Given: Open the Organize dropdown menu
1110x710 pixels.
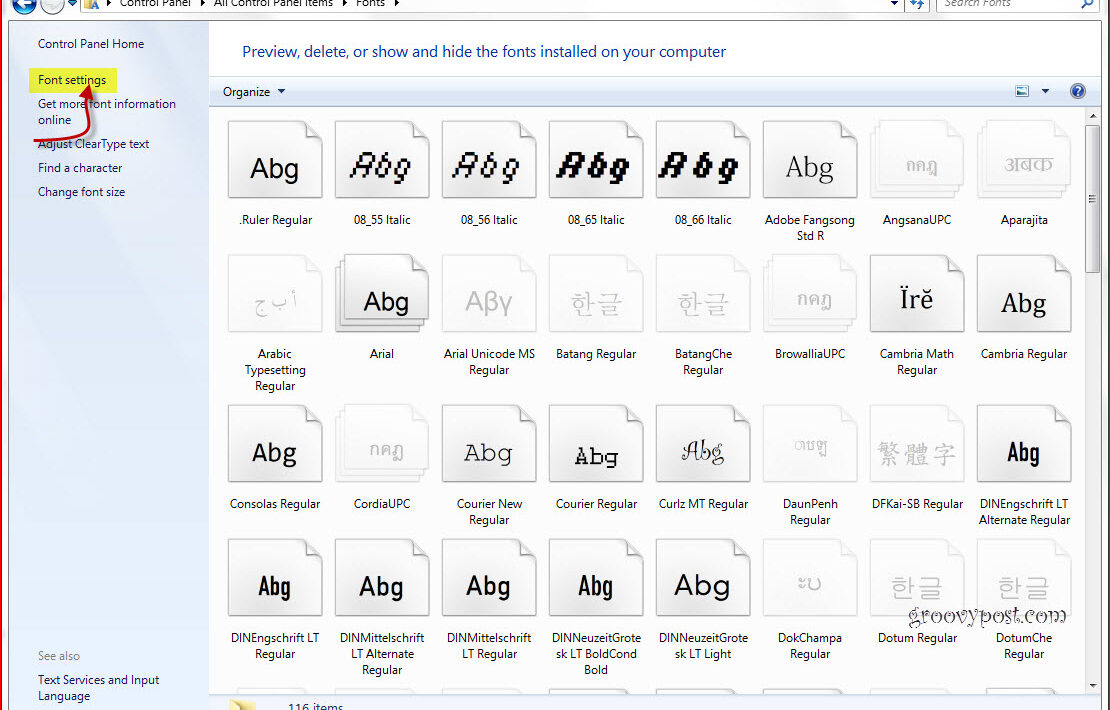Looking at the screenshot, I should tap(253, 91).
